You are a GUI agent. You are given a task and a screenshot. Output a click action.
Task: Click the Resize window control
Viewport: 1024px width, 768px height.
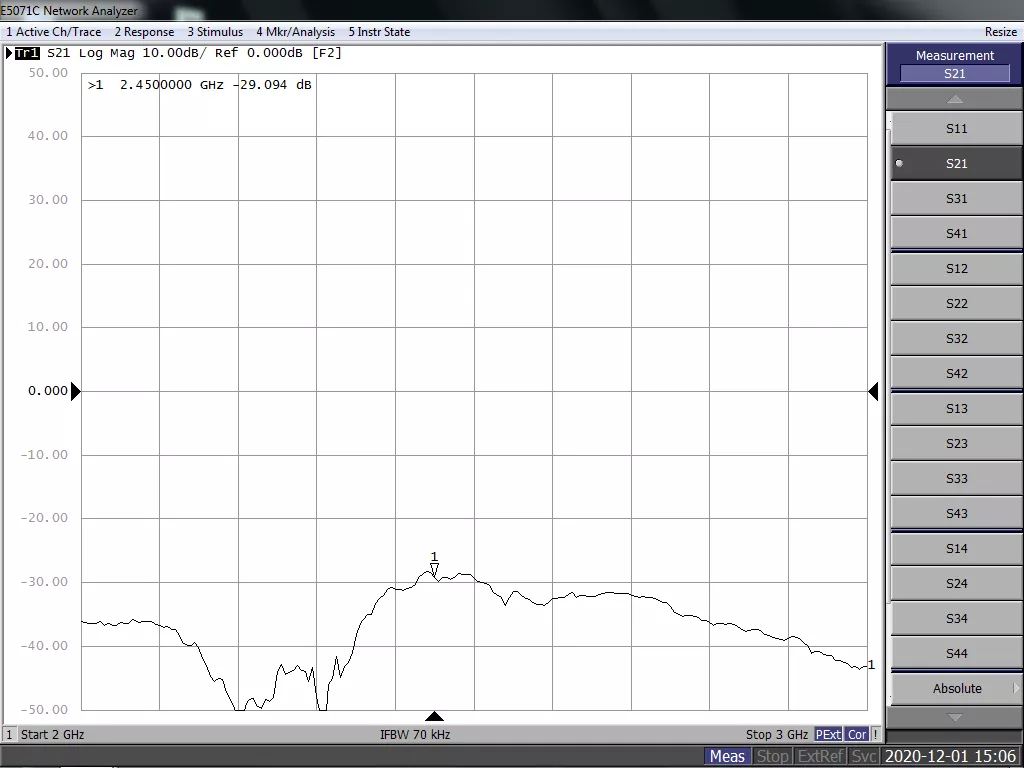point(1000,32)
